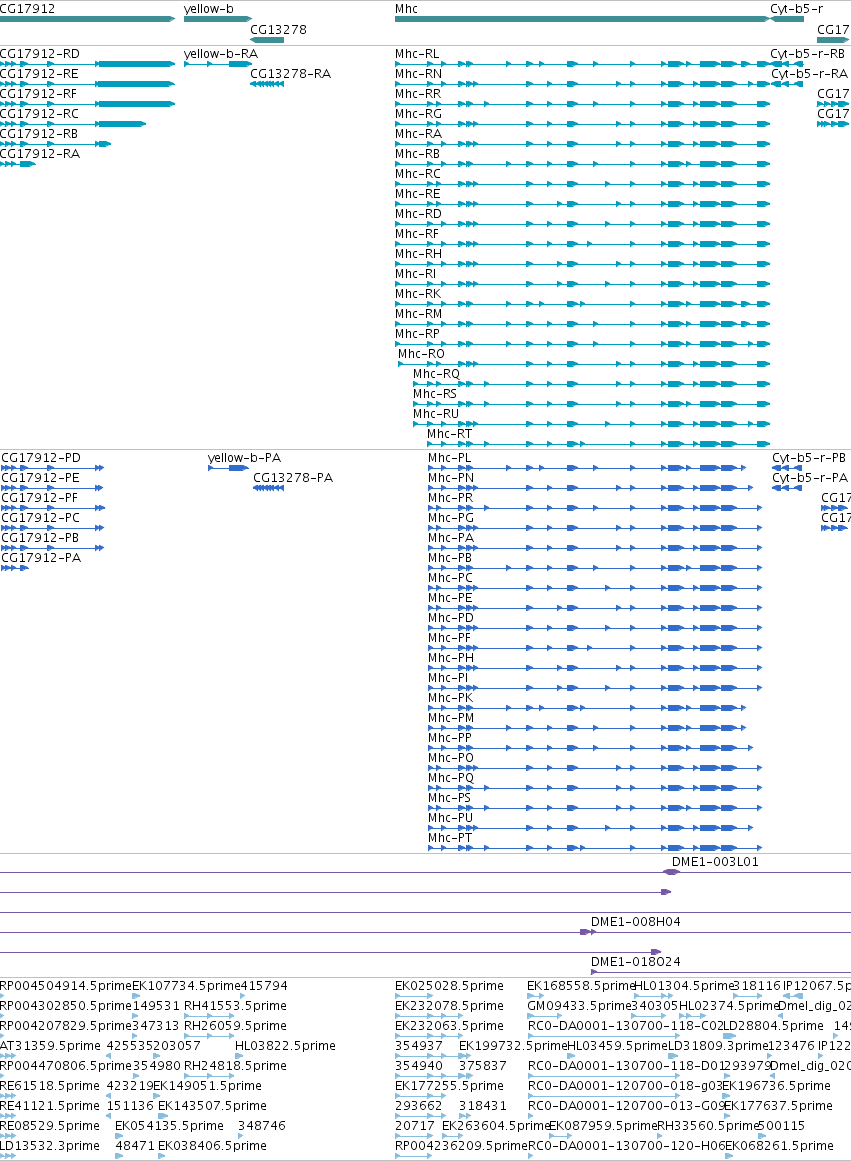Click EST label EK107734.5prime
The image size is (851, 1161).
coord(187,986)
